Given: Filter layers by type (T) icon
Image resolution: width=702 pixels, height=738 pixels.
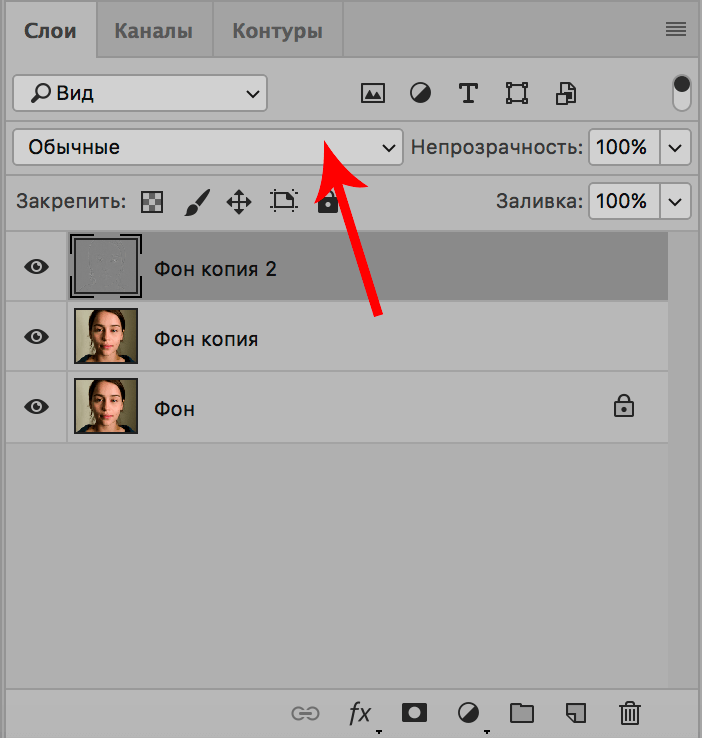Looking at the screenshot, I should [x=468, y=94].
